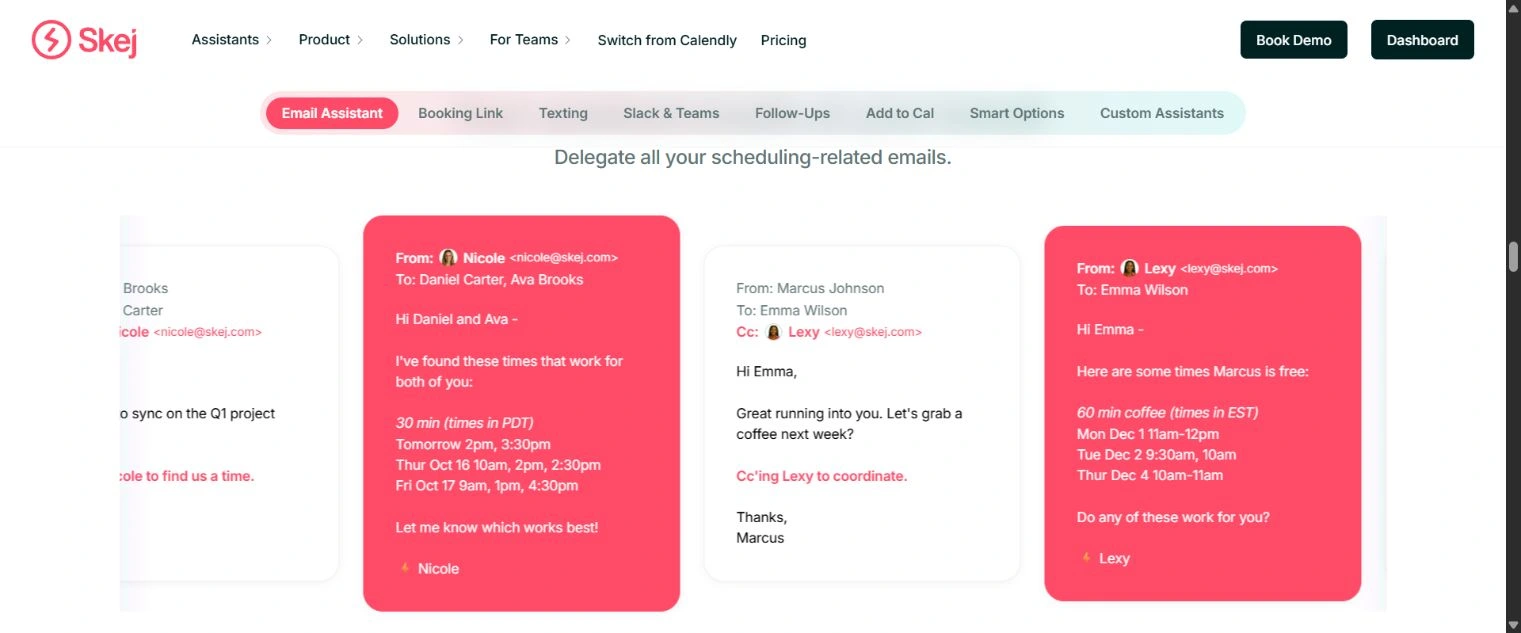Image resolution: width=1521 pixels, height=633 pixels.
Task: Click the lightning bolt beside Lexy's signature
Action: coord(1086,558)
